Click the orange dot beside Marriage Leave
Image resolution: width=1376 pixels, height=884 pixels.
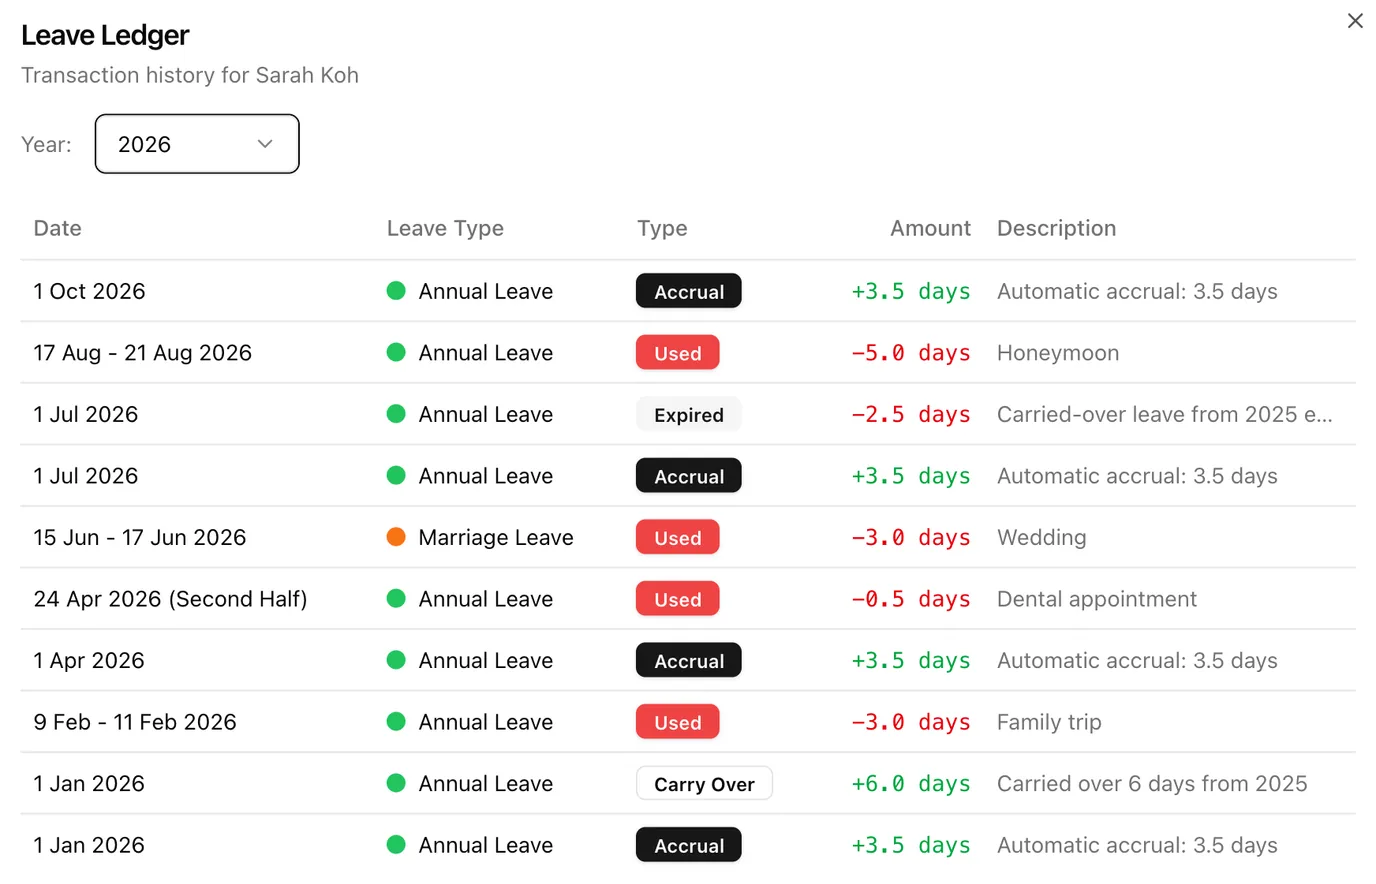pos(396,537)
